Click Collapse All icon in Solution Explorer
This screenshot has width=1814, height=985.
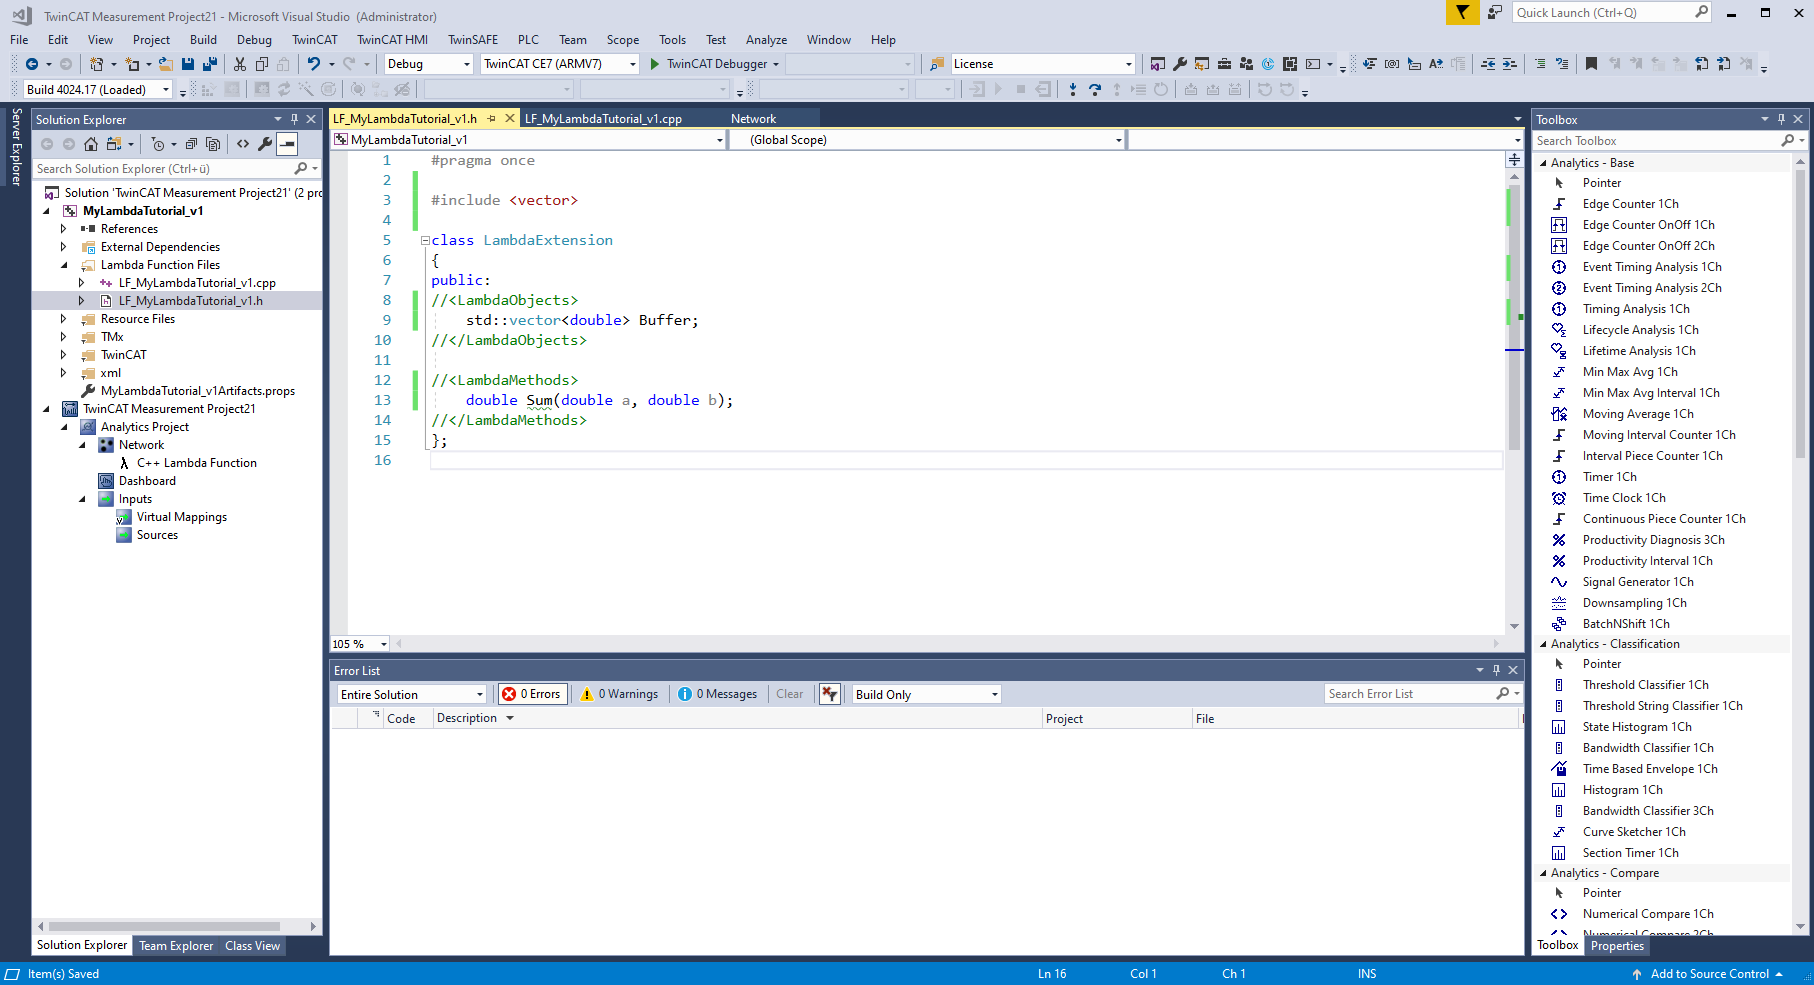tap(191, 144)
